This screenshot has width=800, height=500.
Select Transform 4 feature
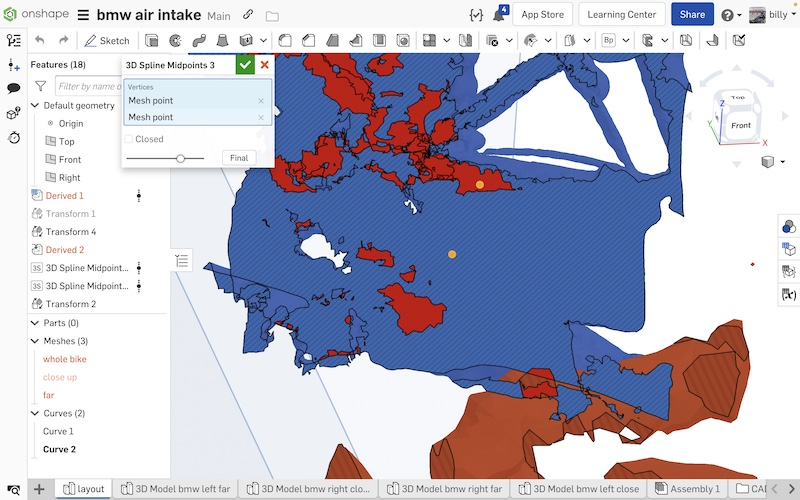click(71, 232)
